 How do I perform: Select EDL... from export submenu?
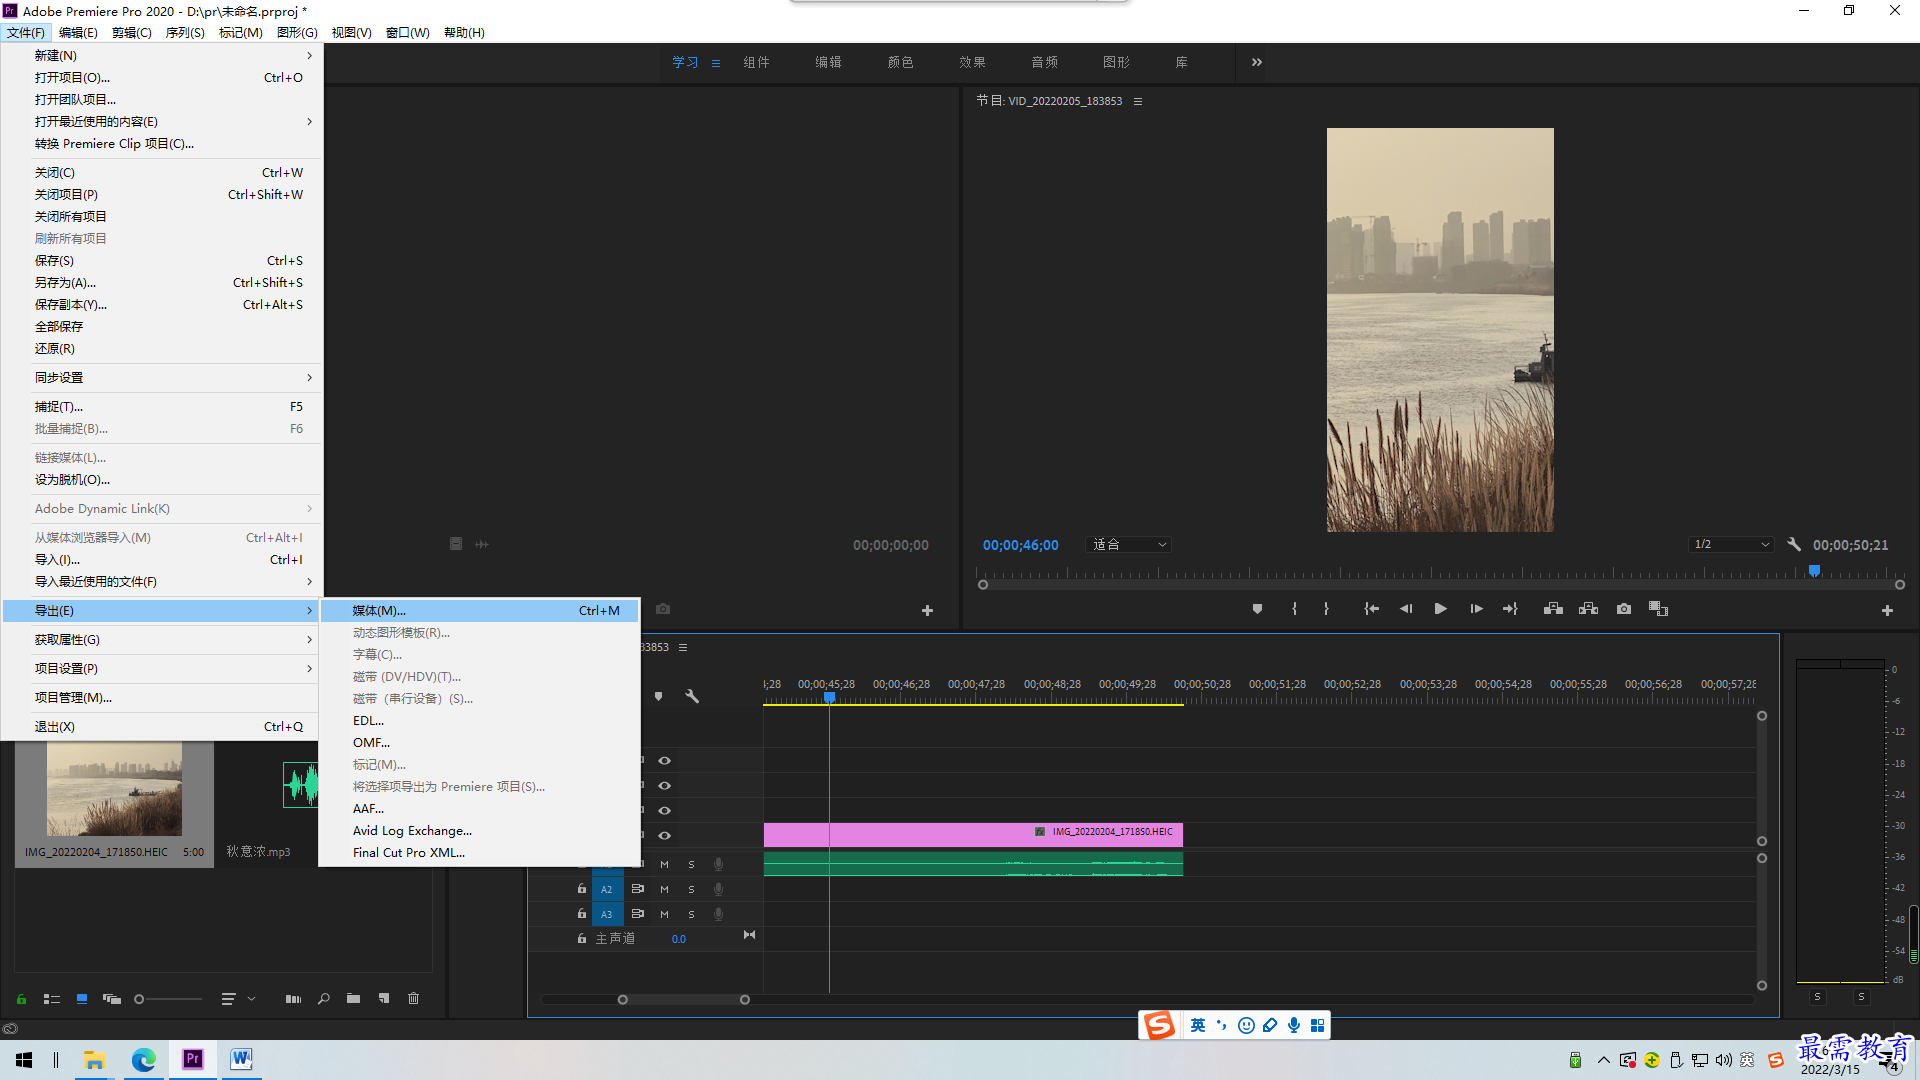click(x=480, y=721)
